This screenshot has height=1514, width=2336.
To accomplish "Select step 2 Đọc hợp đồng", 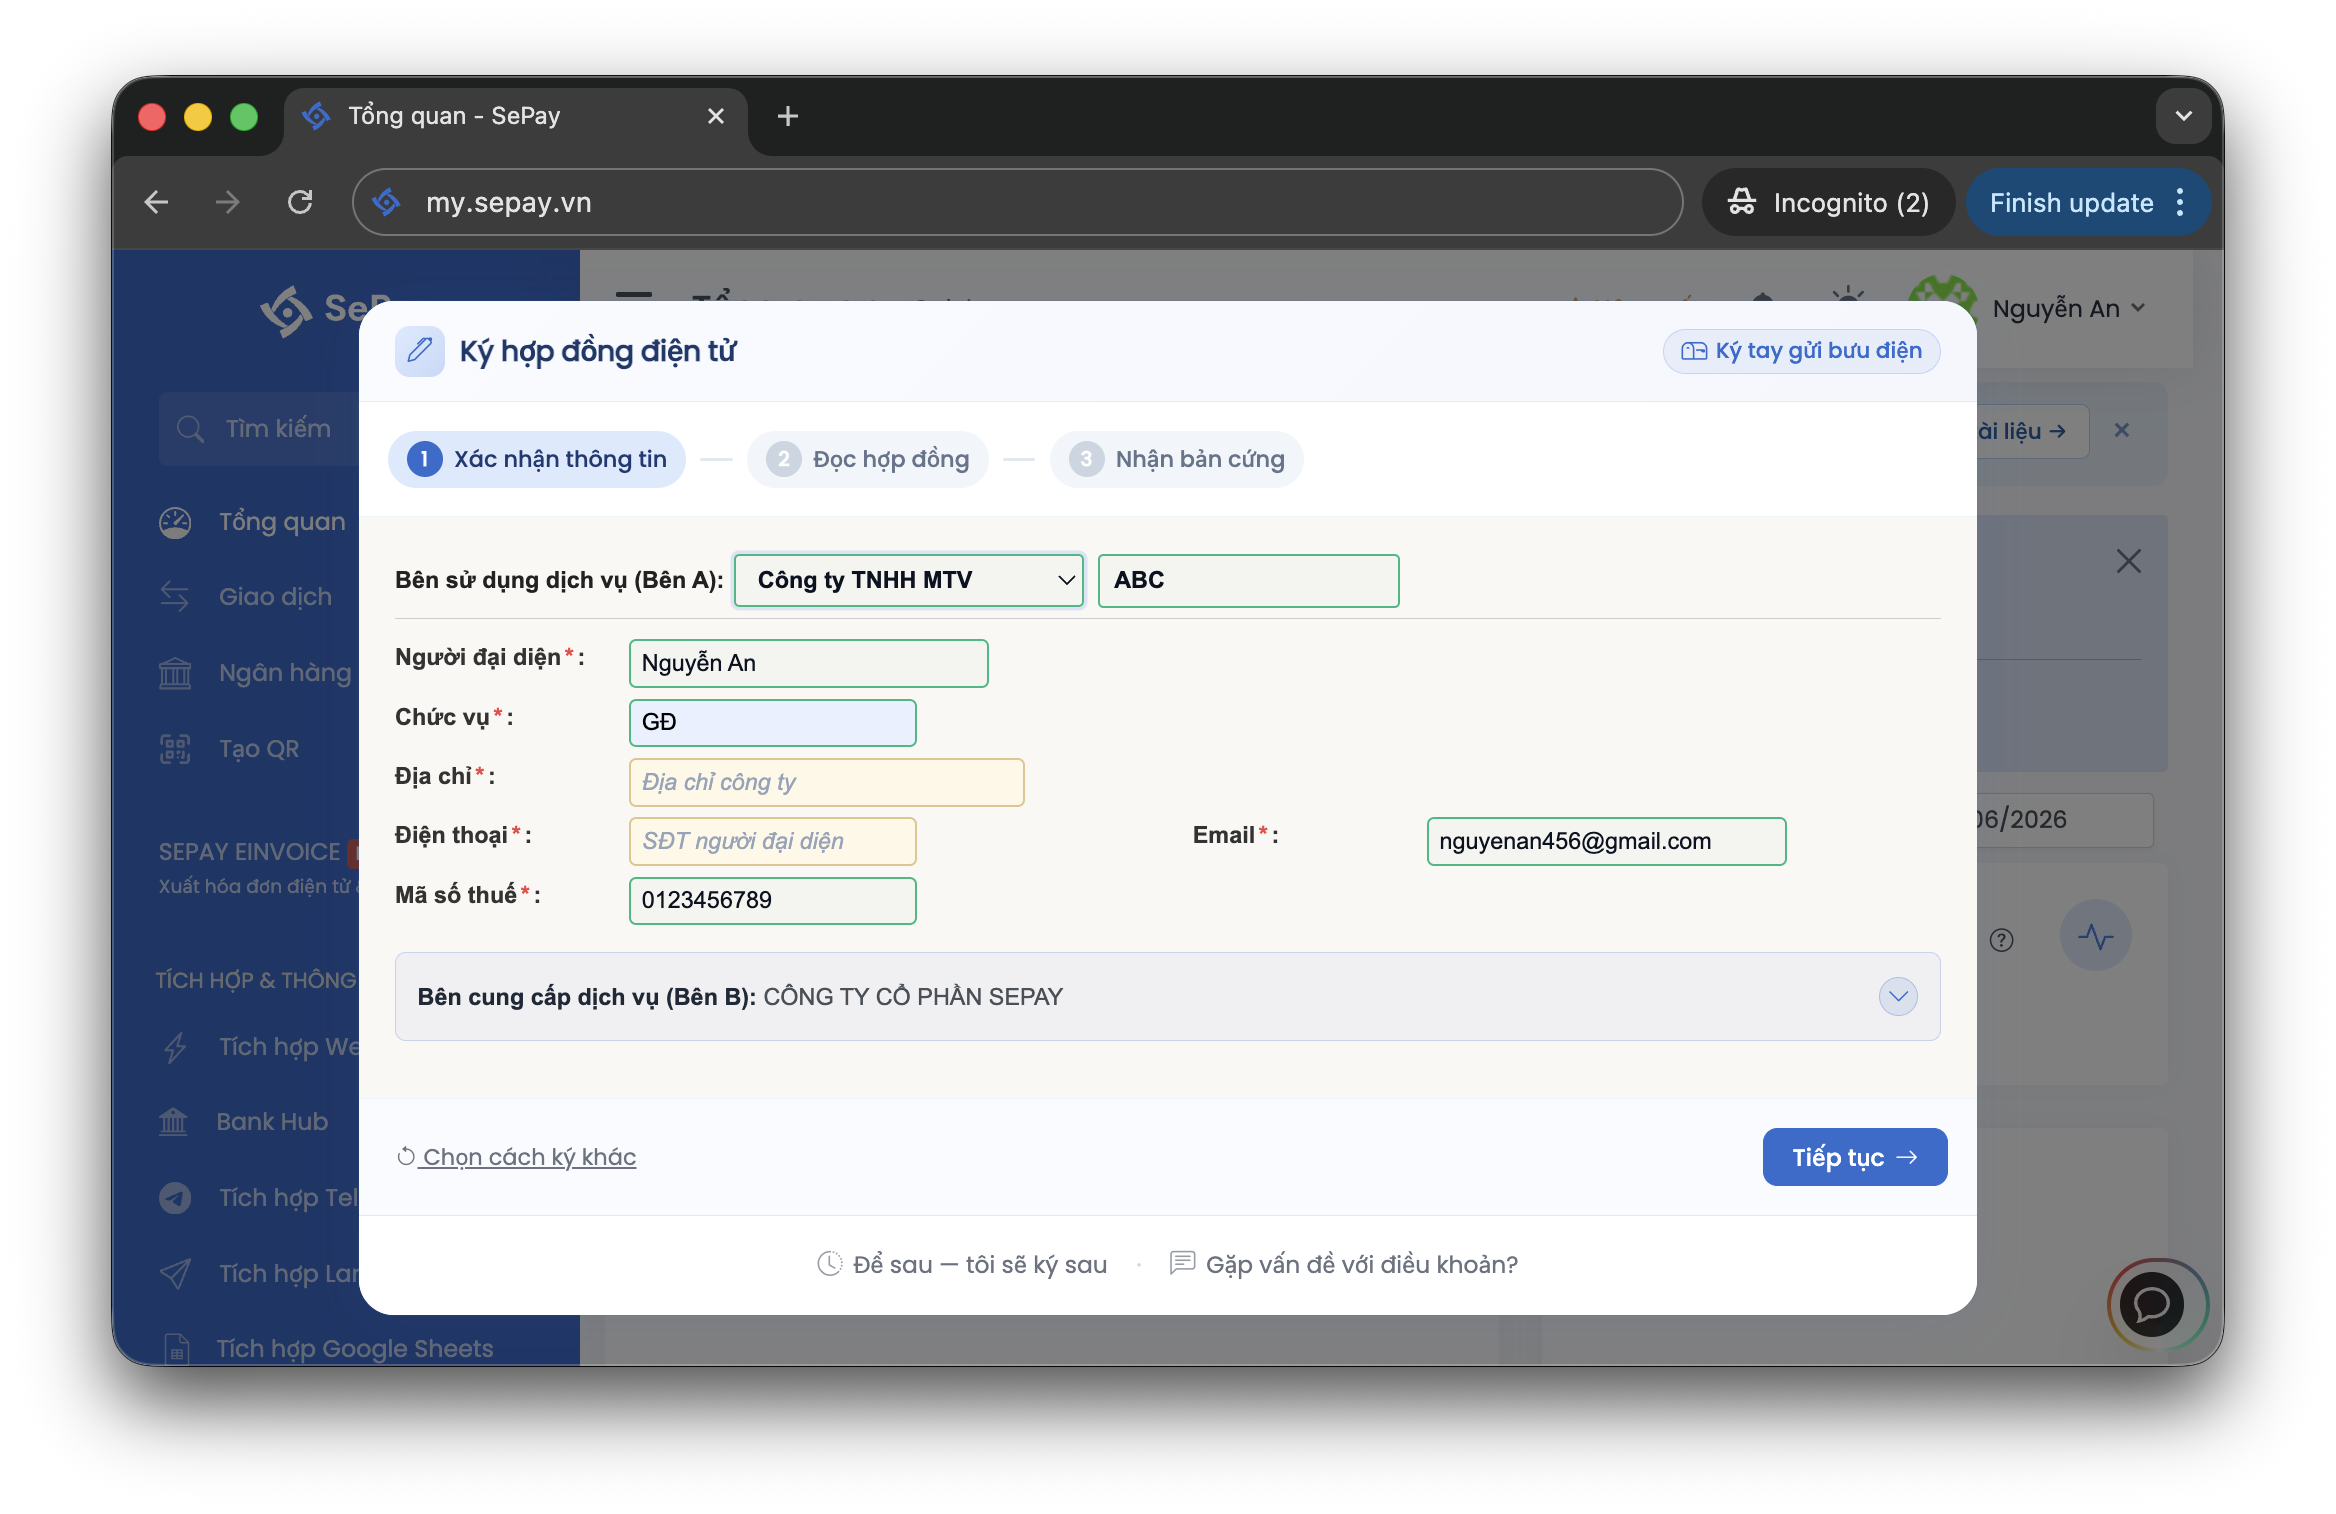I will [867, 459].
